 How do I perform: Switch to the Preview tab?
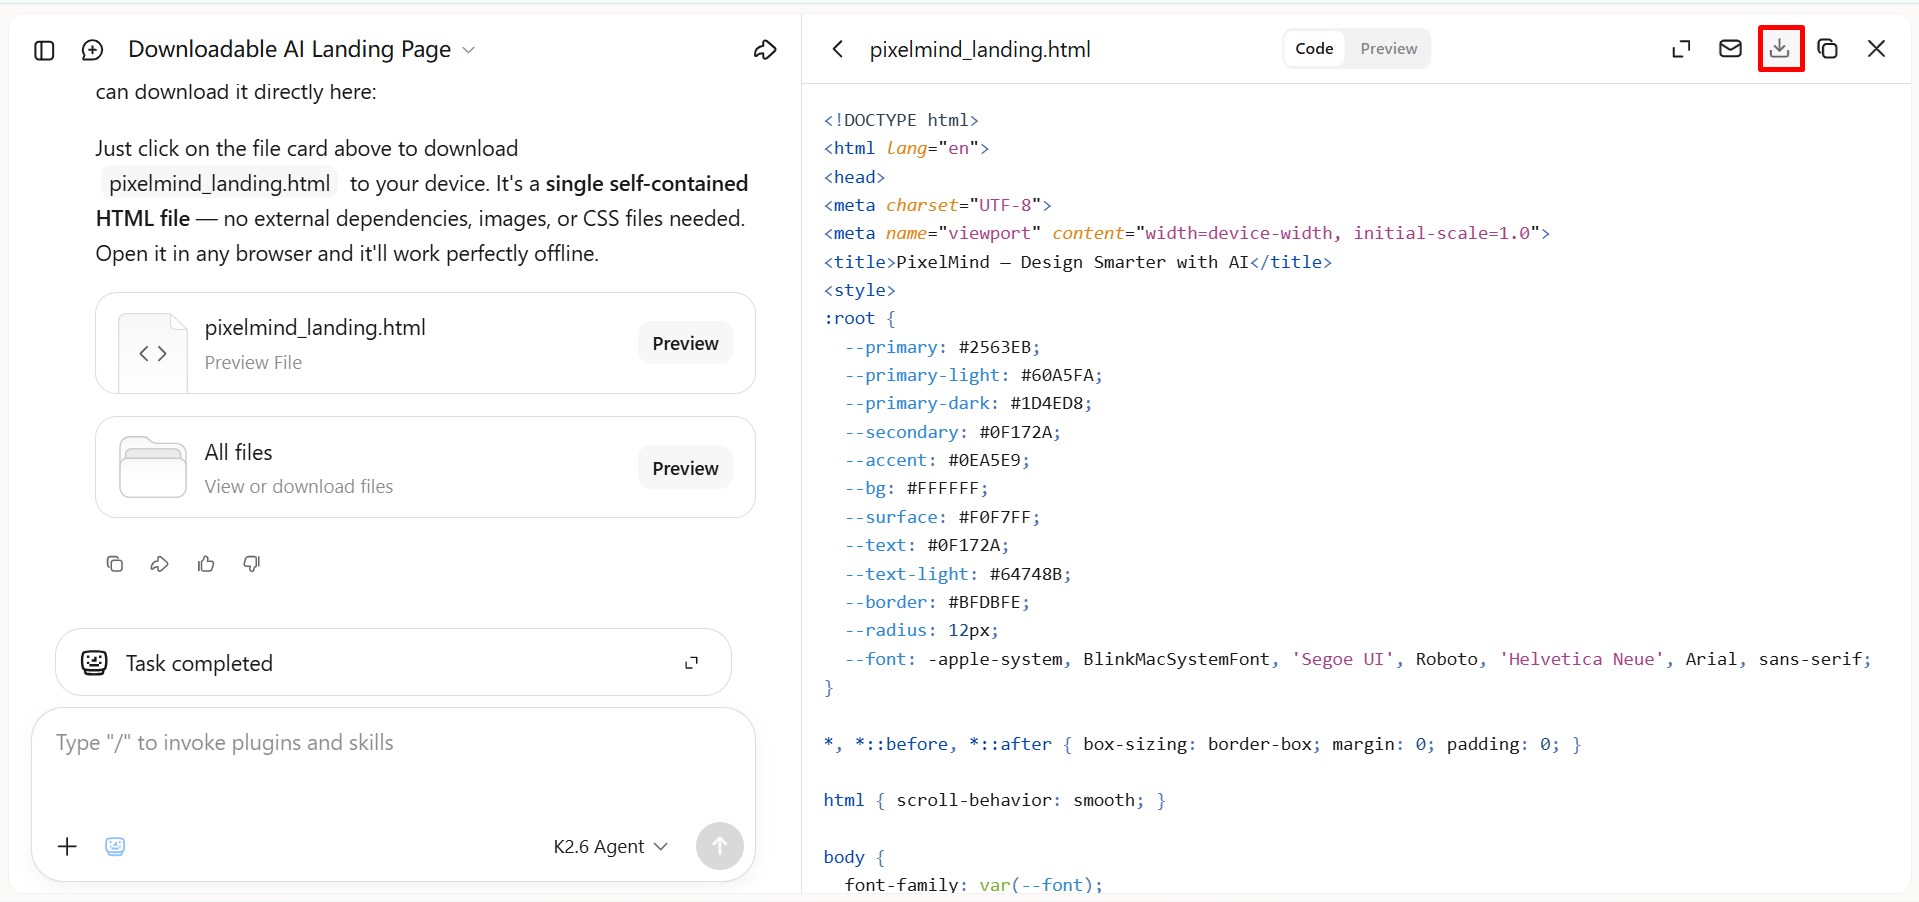point(1388,49)
